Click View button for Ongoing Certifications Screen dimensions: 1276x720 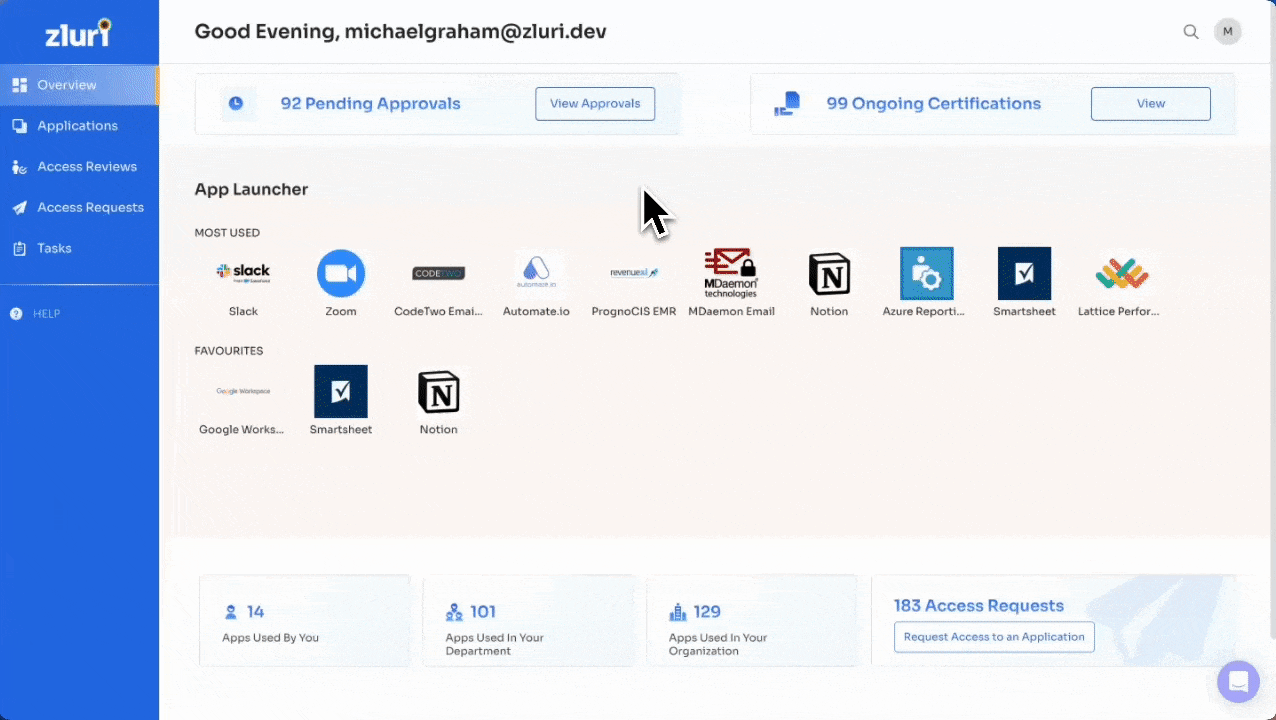tap(1151, 104)
